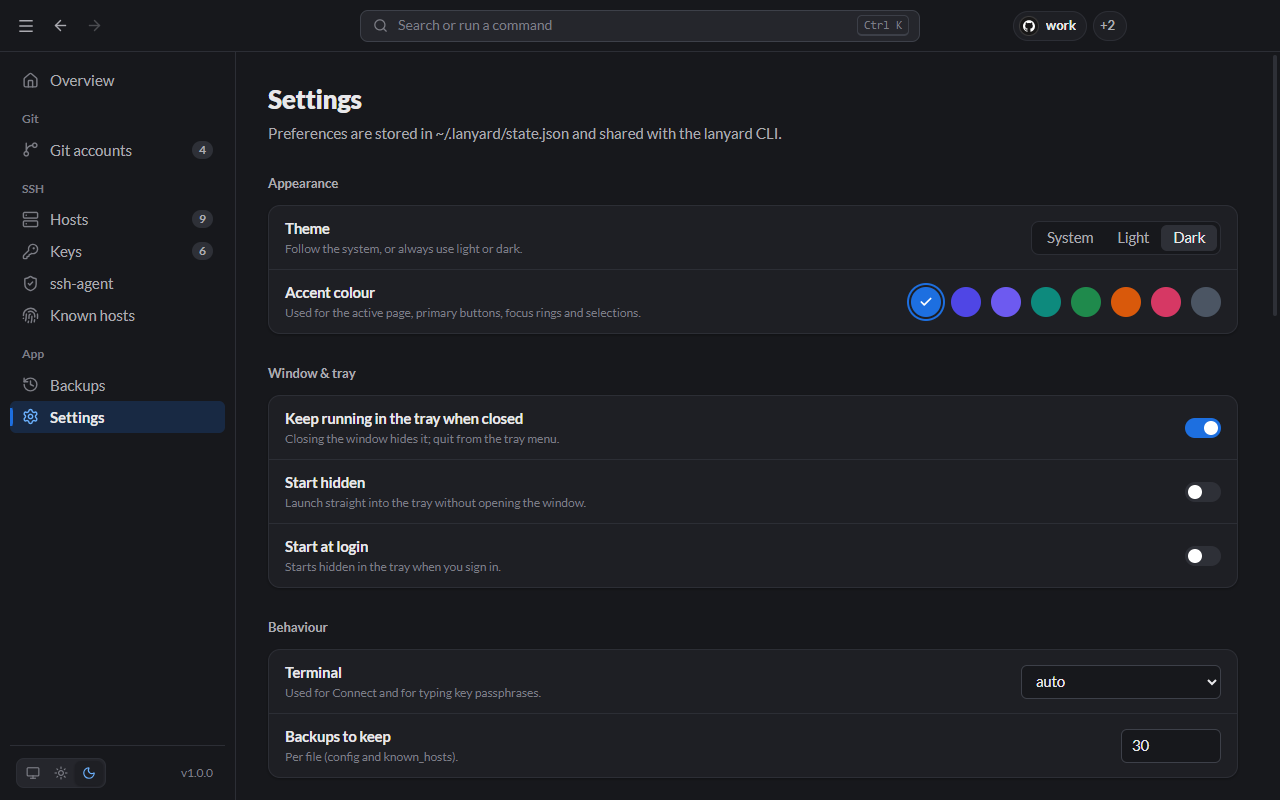This screenshot has height=800, width=1280.
Task: Choose the pink accent colour
Action: coord(1166,302)
